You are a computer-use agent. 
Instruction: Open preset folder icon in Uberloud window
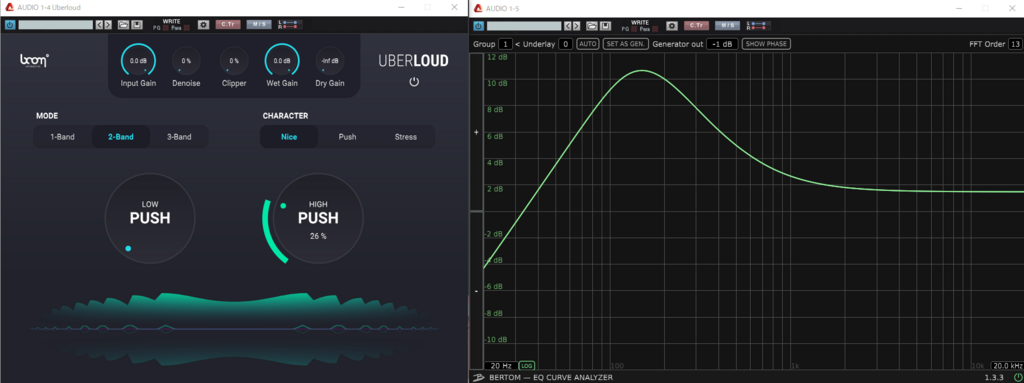pyautogui.click(x=123, y=25)
